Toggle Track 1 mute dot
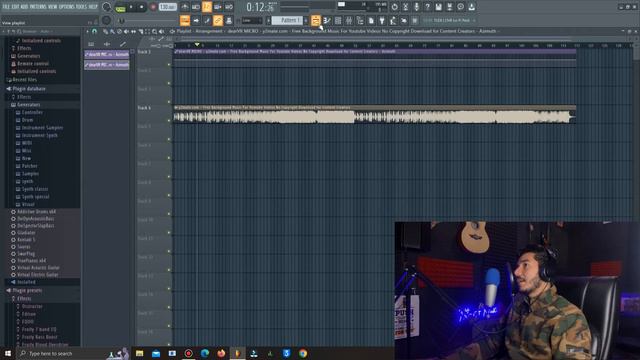The image size is (640, 360). [x=169, y=64]
